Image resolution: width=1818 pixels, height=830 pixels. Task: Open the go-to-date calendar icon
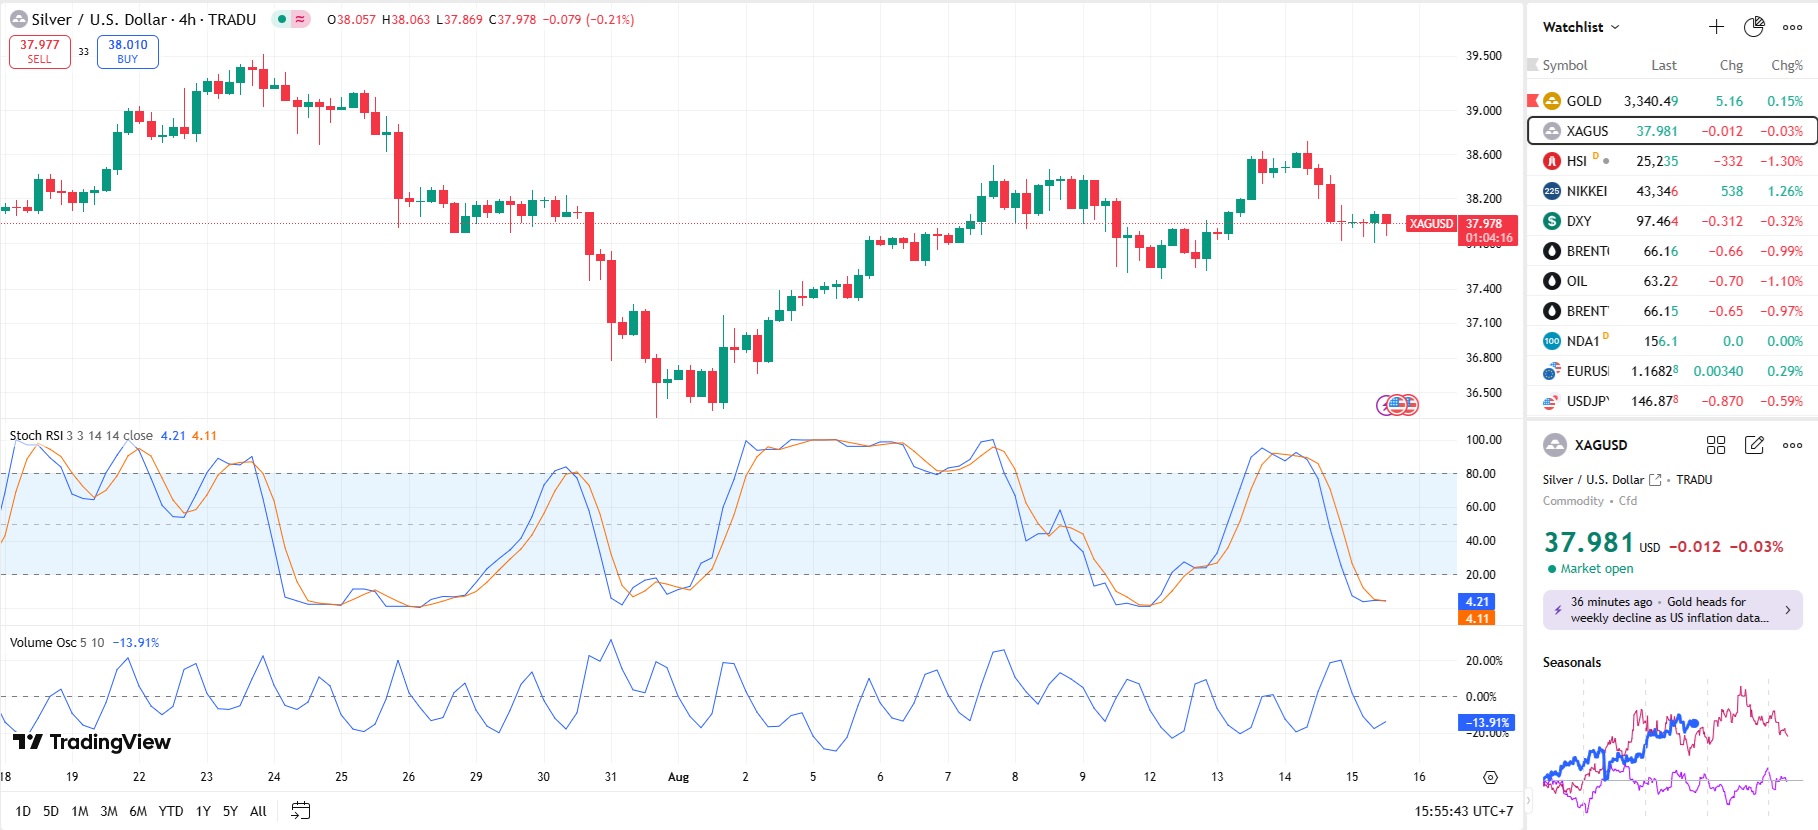coord(300,811)
